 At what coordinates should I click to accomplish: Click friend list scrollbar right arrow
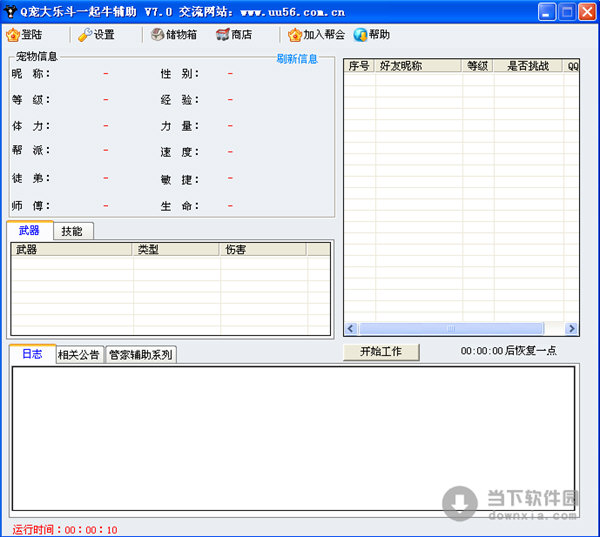(572, 328)
